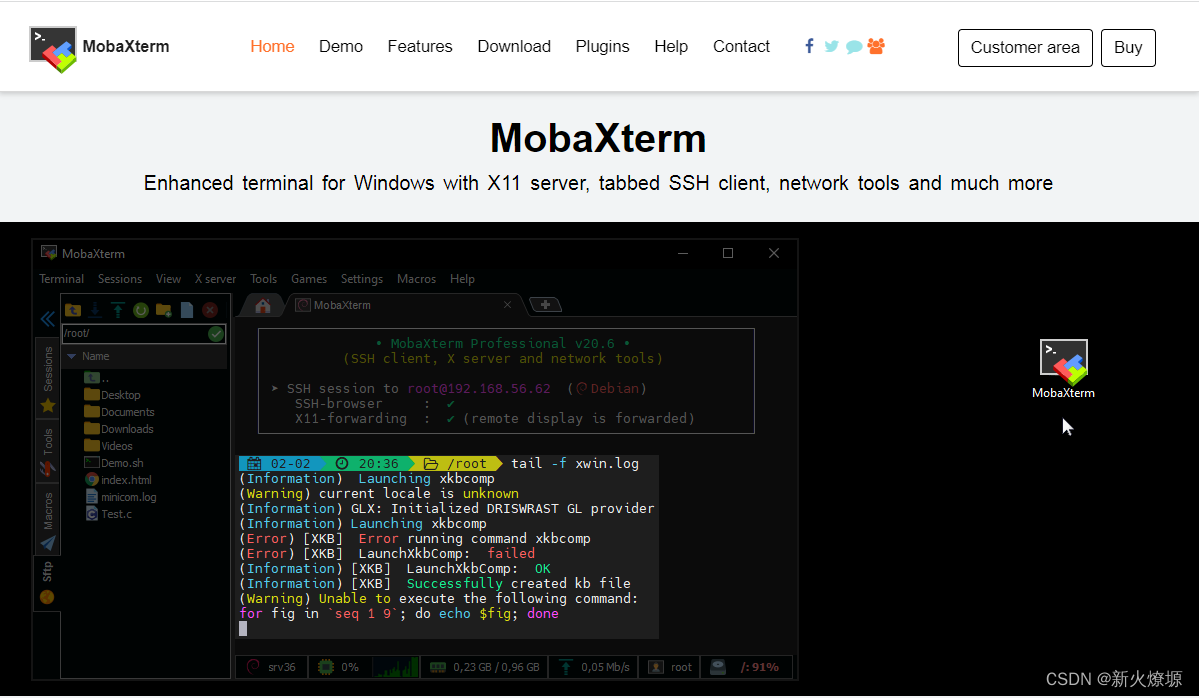Screen dimensions: 1199x698
Task: Open the Facebook social icon
Action: 809,46
